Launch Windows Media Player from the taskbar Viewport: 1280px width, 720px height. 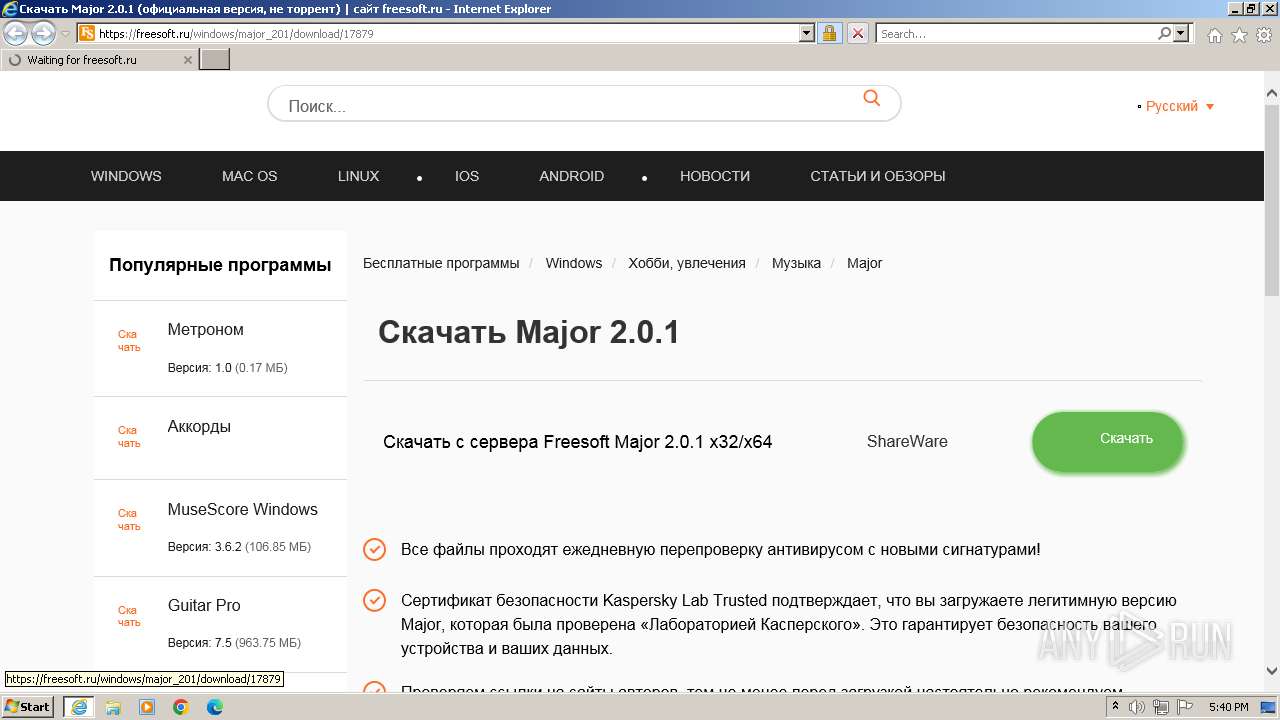click(147, 707)
